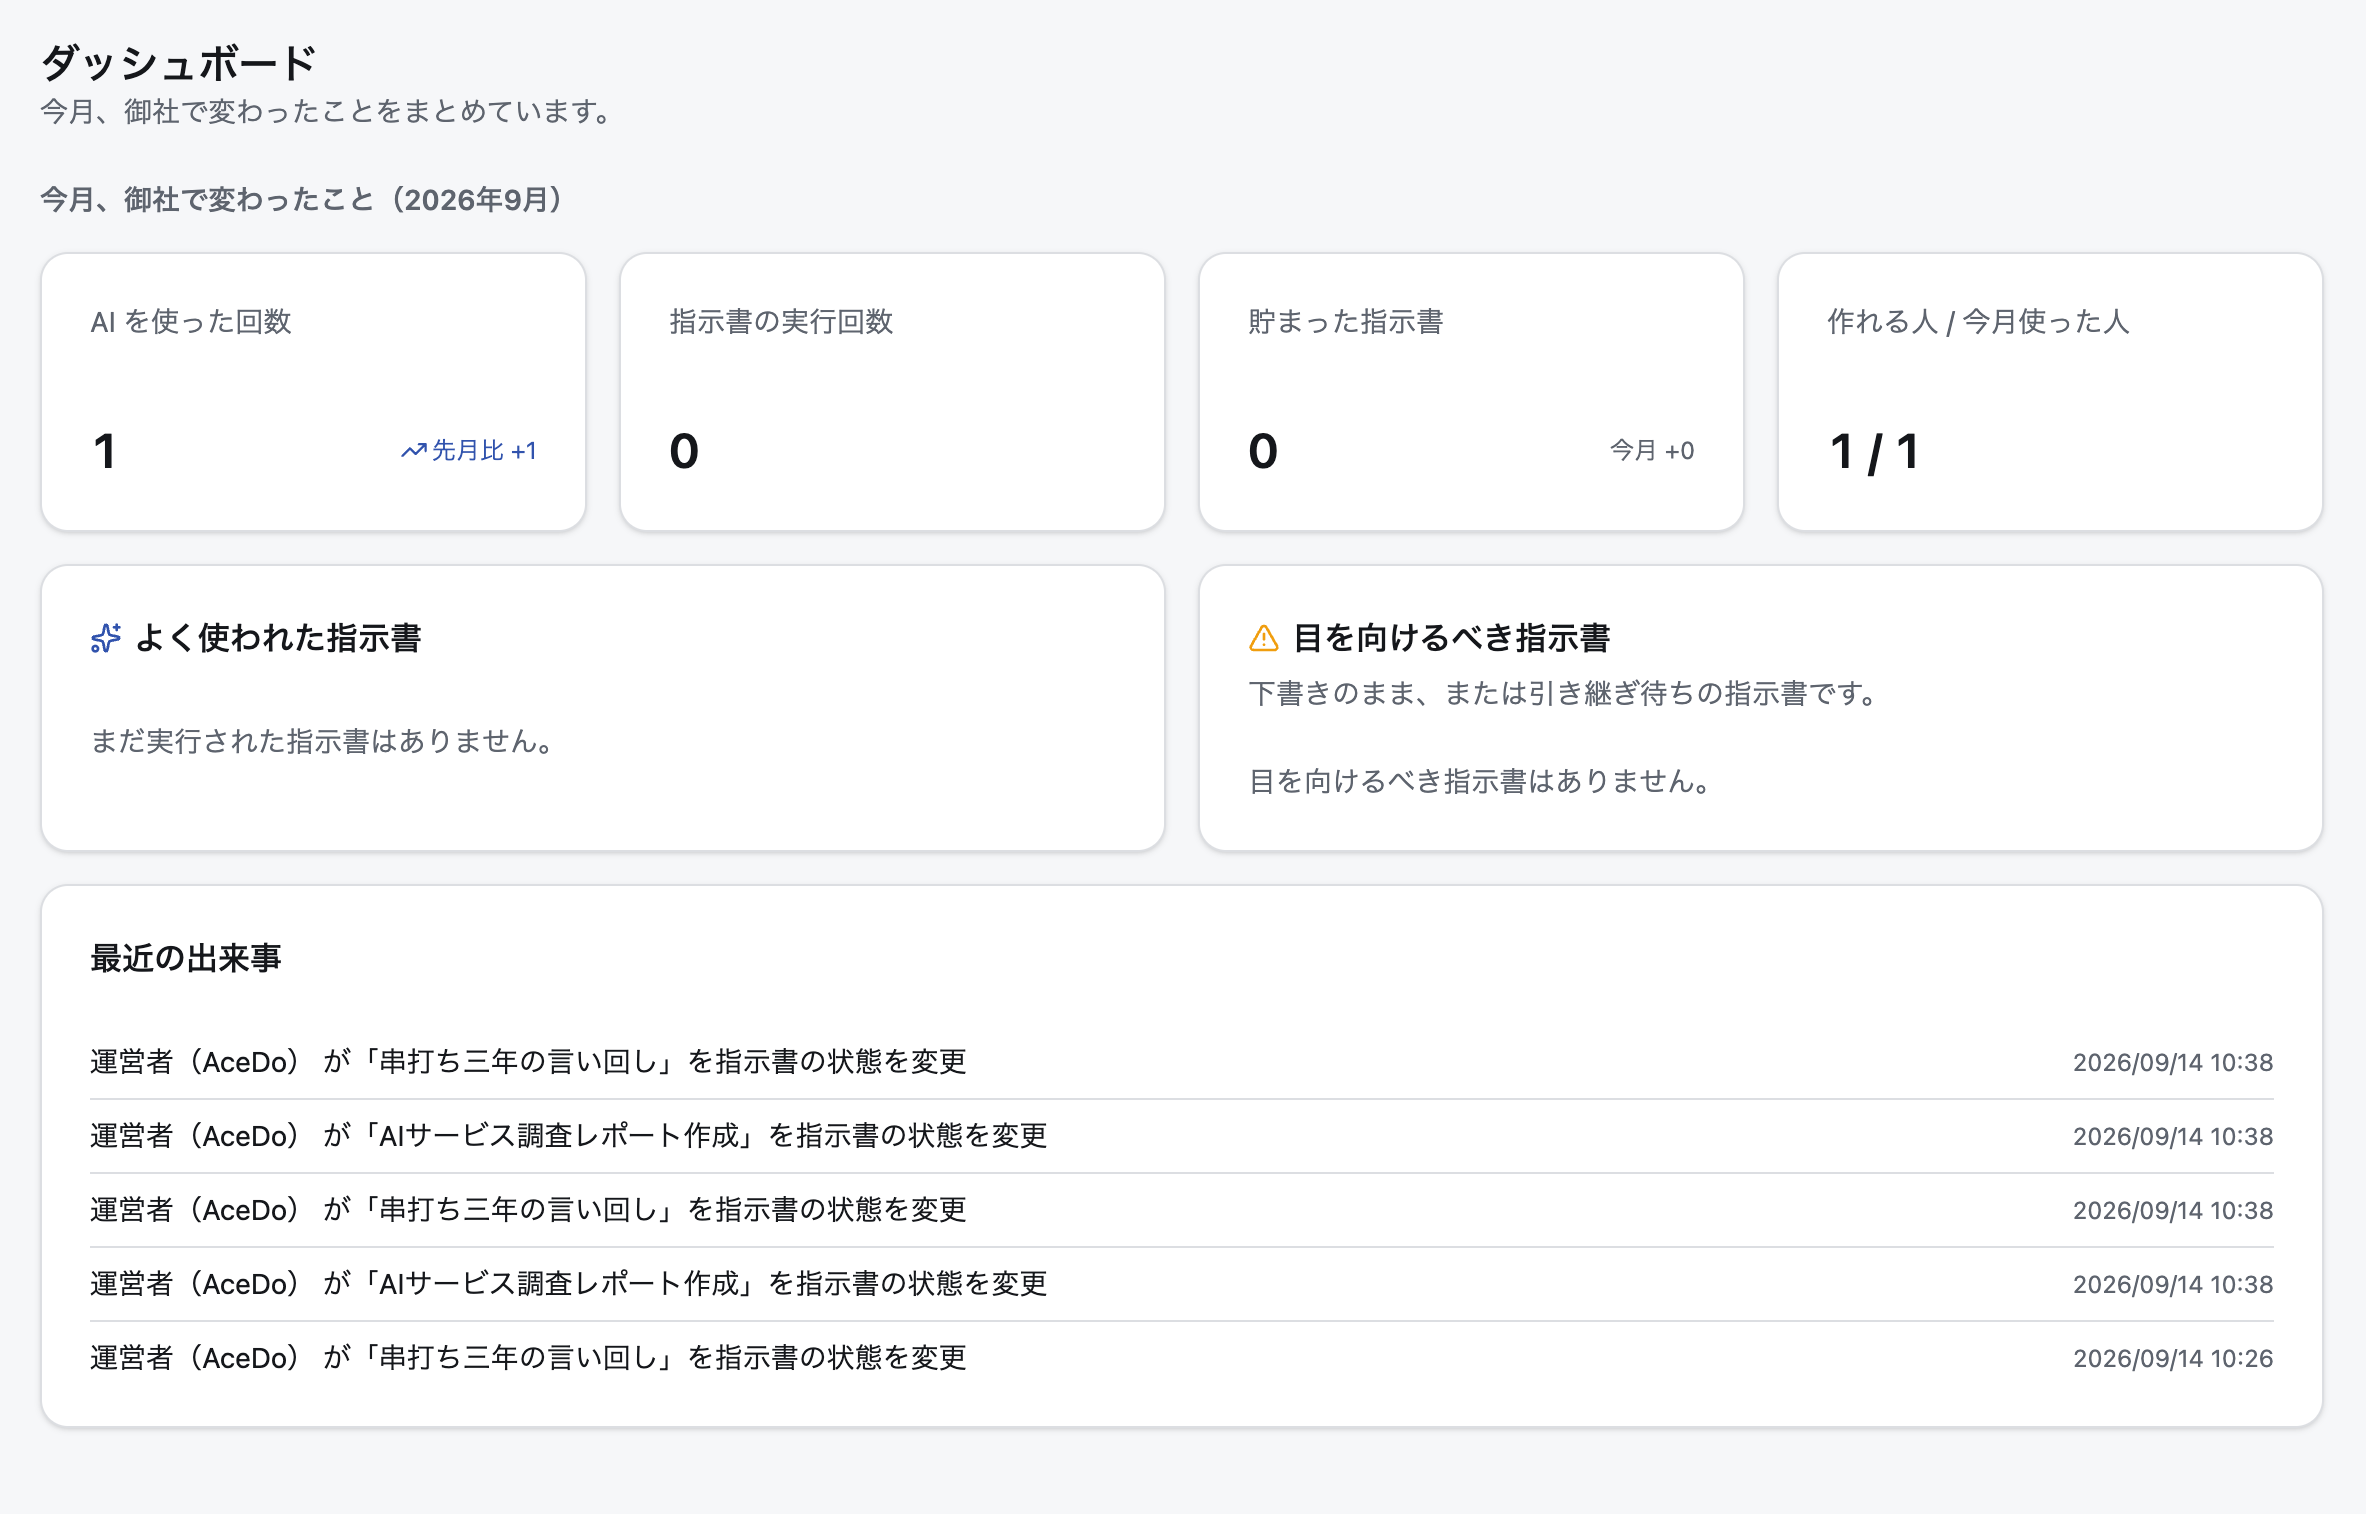Click the よく使われた指示書 heading
Screen dimensions: 2366x1514
(x=278, y=638)
